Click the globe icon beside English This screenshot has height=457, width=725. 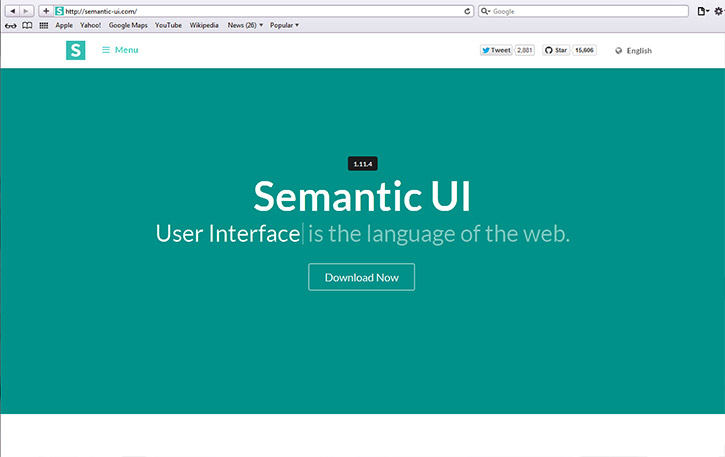coord(619,50)
